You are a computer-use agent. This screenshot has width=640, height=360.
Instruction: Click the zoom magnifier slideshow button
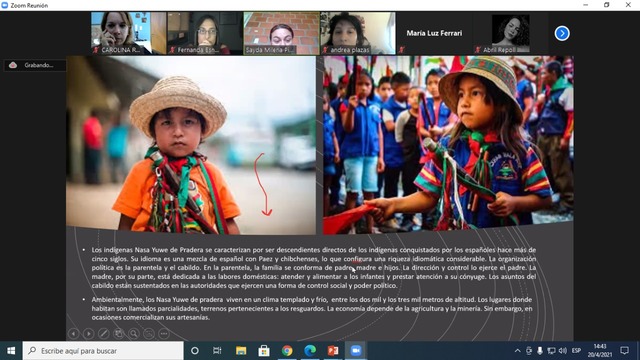pos(134,333)
